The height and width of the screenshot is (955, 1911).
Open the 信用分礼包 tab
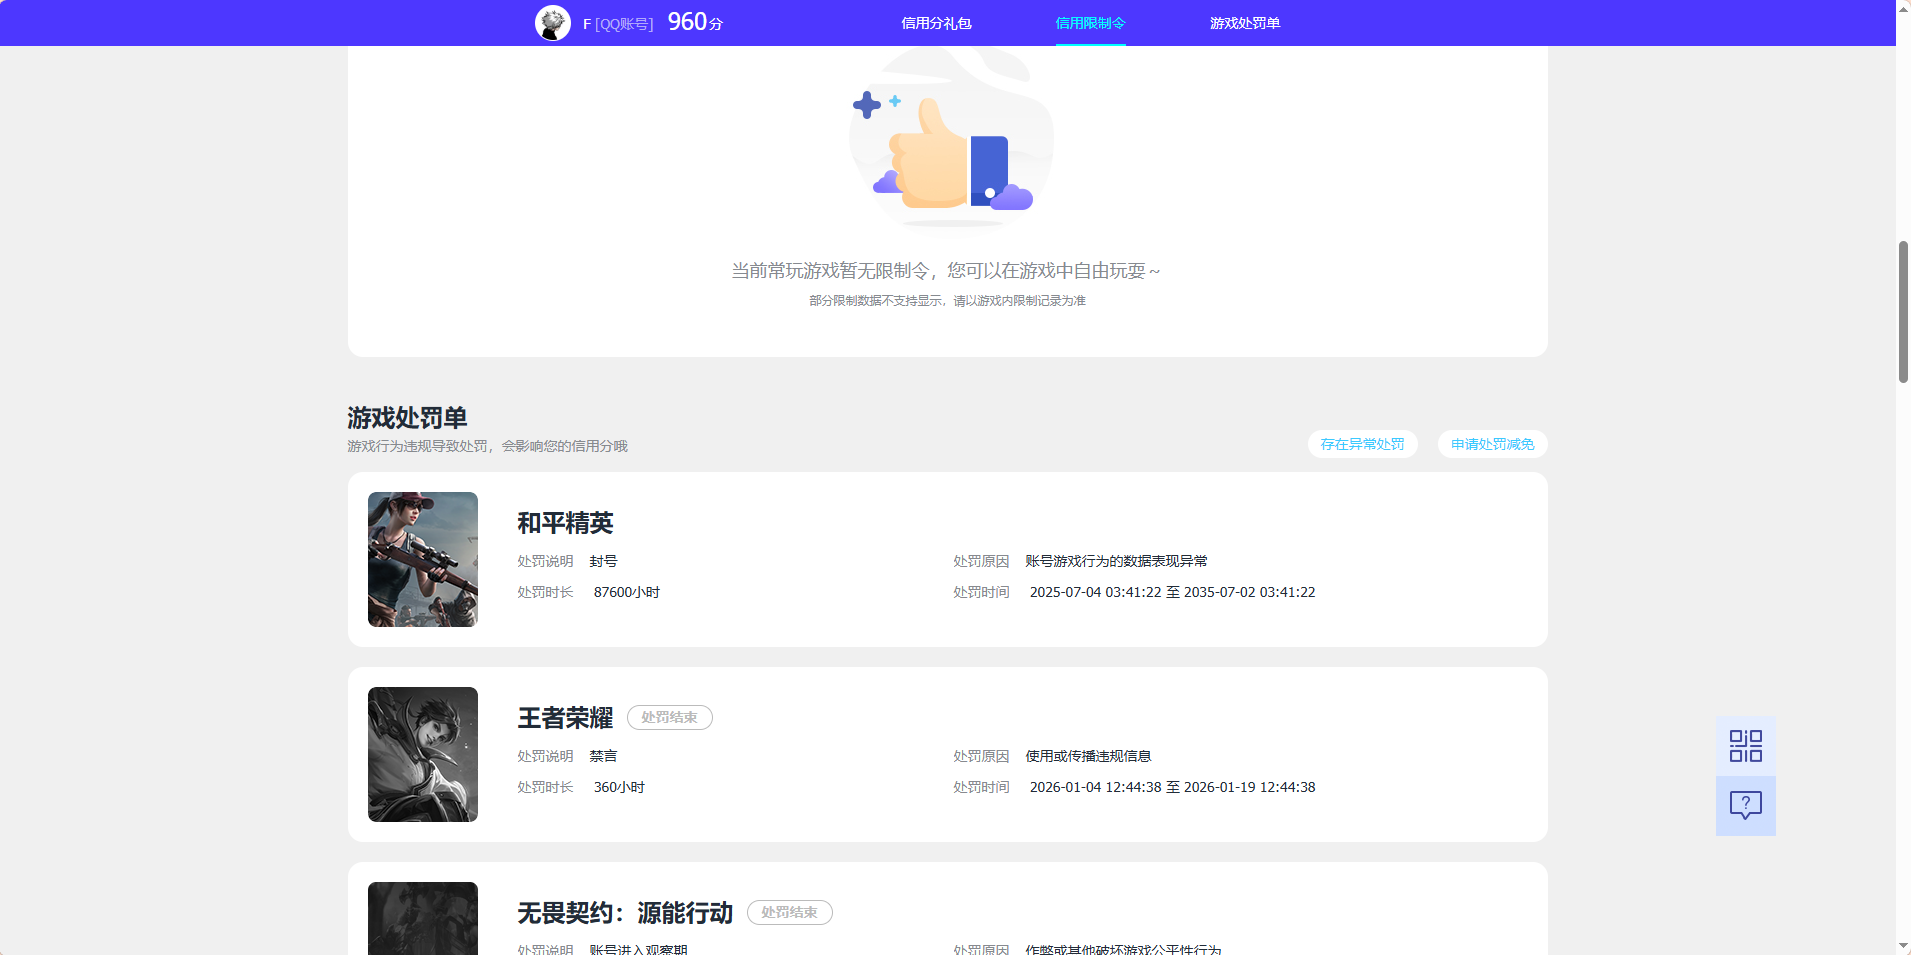pos(936,23)
